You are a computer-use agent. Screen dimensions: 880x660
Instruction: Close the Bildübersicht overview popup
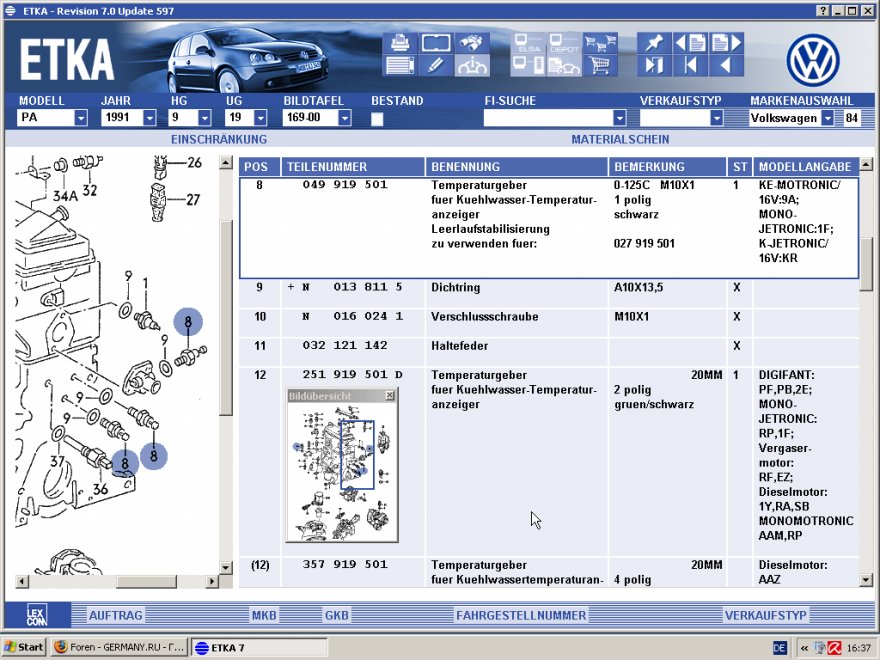point(390,396)
